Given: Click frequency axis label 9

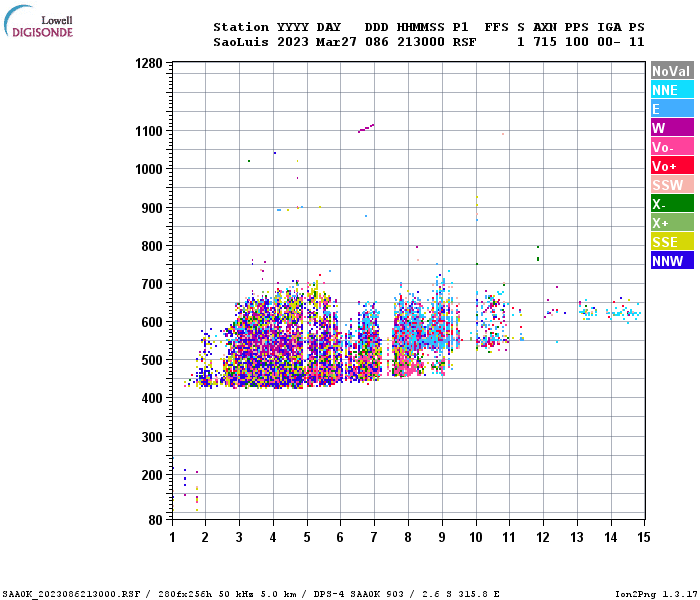Looking at the screenshot, I should point(442,537).
